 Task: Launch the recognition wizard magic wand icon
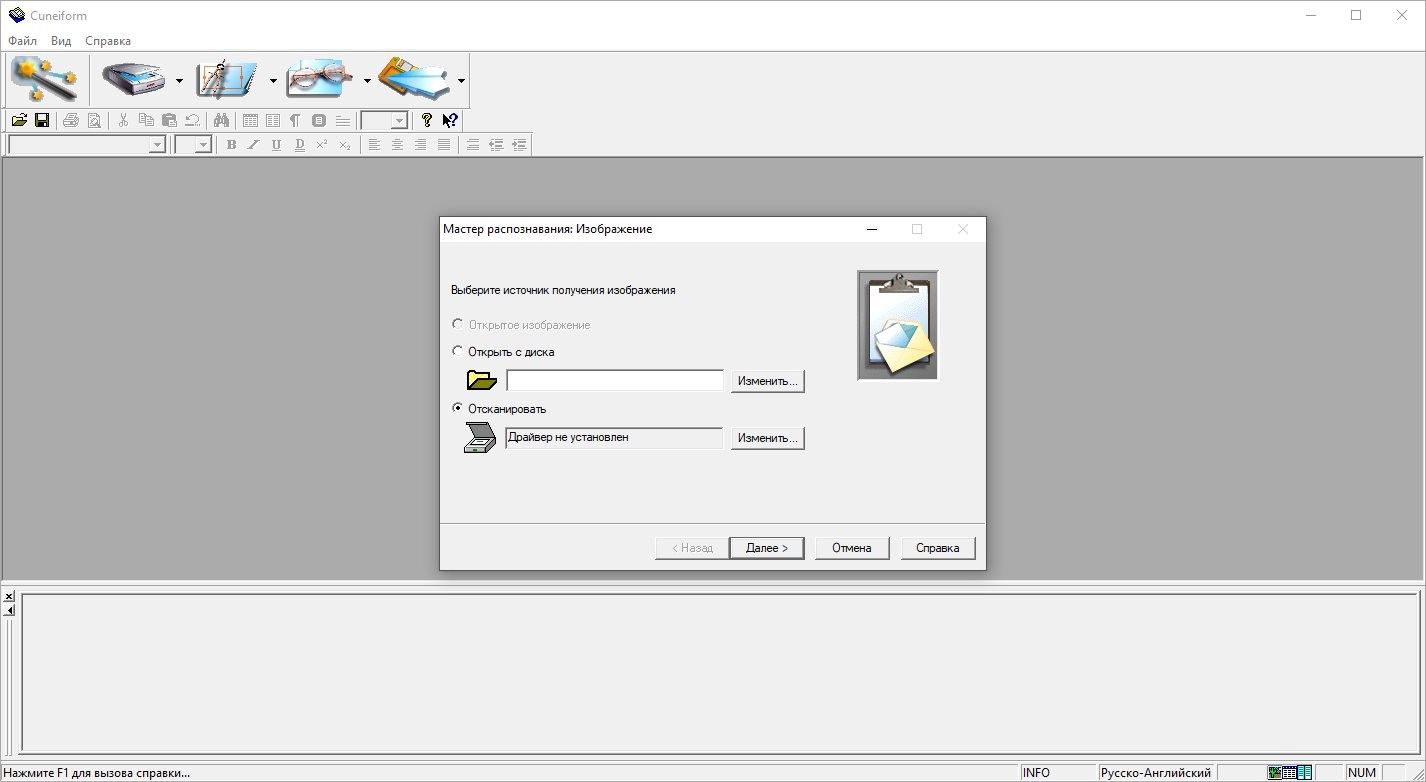[44, 80]
